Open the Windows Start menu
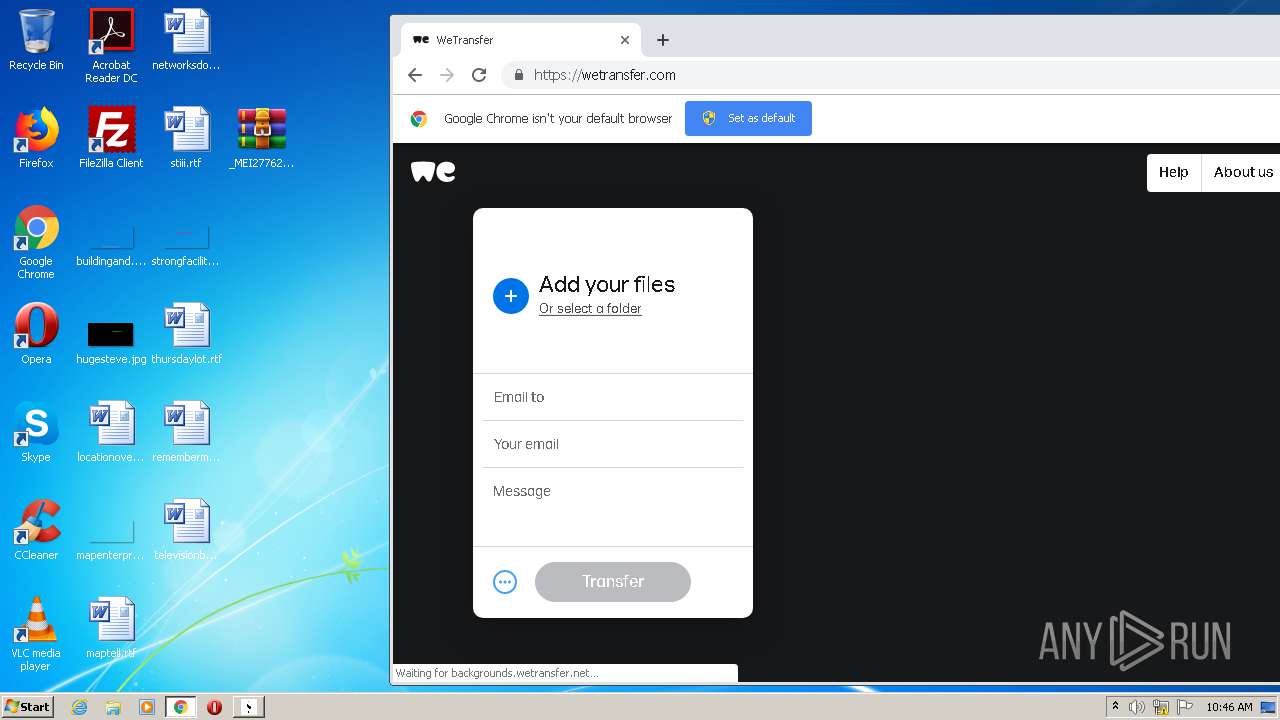This screenshot has width=1280, height=720. tap(27, 707)
